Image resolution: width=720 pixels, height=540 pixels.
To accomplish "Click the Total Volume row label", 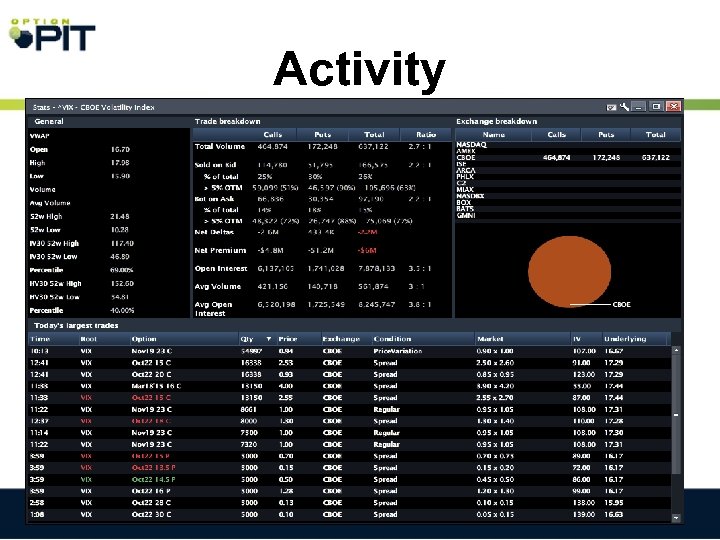I will [219, 146].
